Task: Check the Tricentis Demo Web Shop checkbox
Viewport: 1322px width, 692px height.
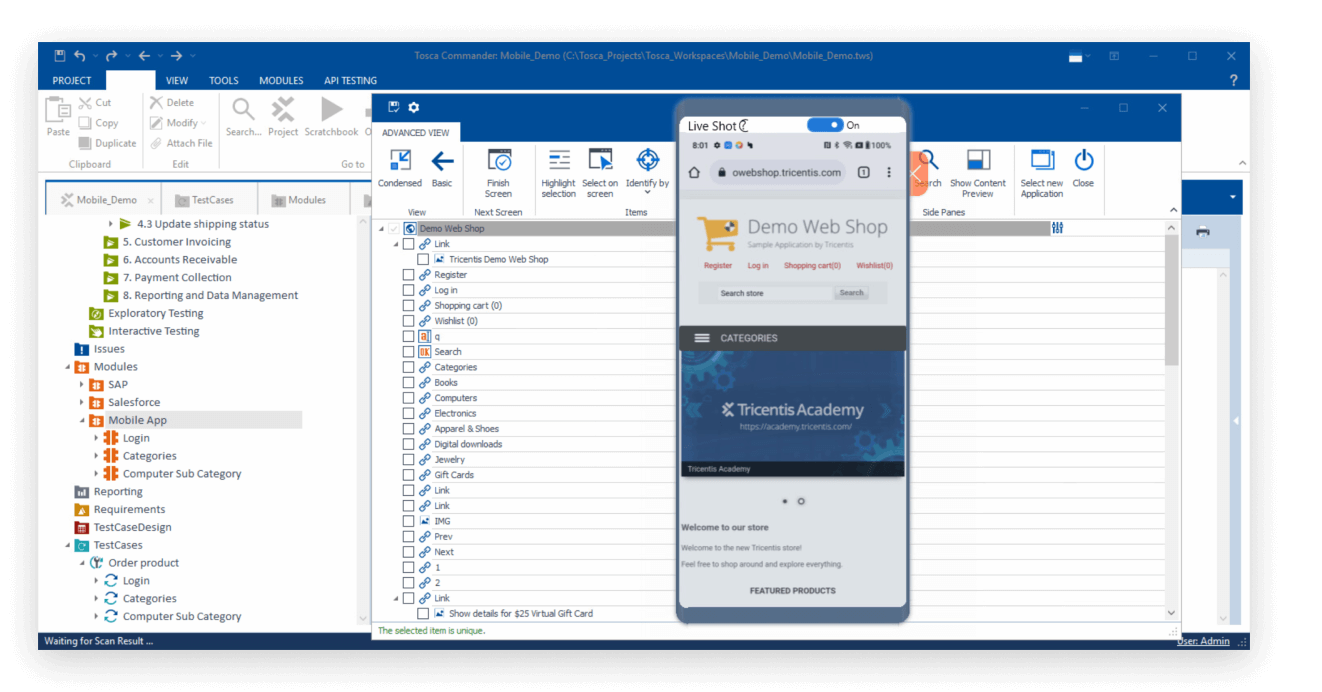Action: pos(424,258)
